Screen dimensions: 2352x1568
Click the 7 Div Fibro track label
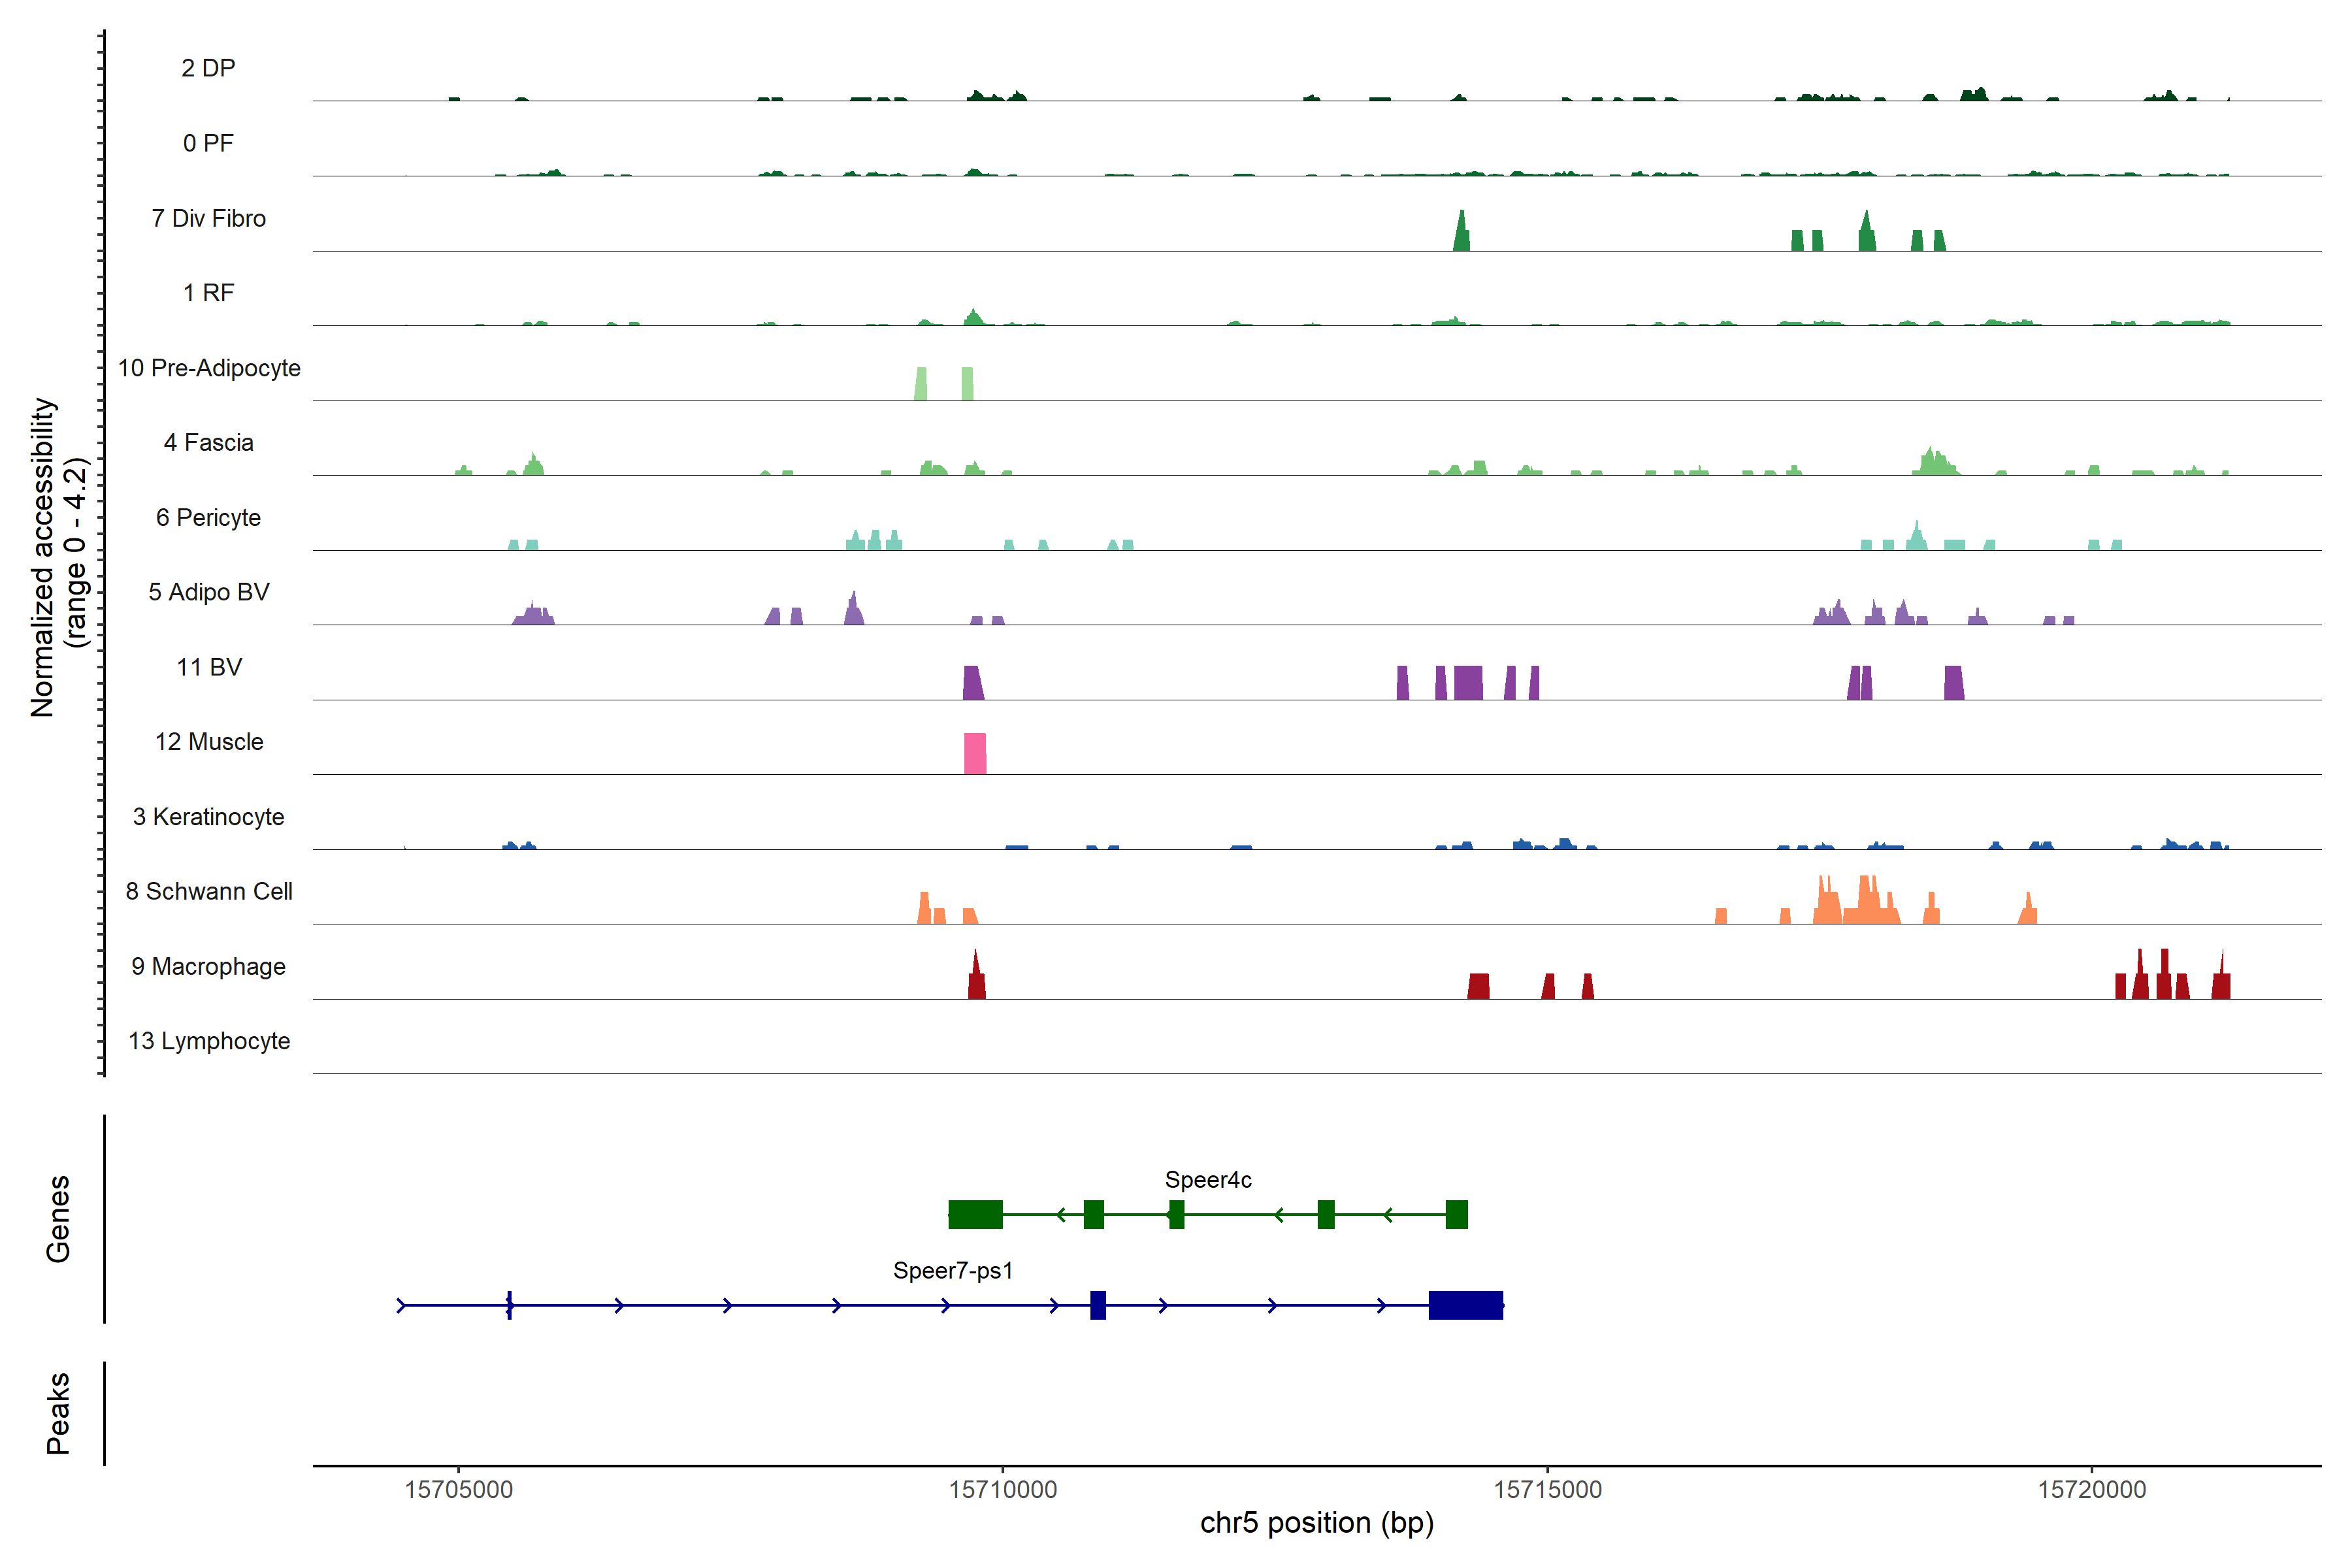[x=208, y=218]
